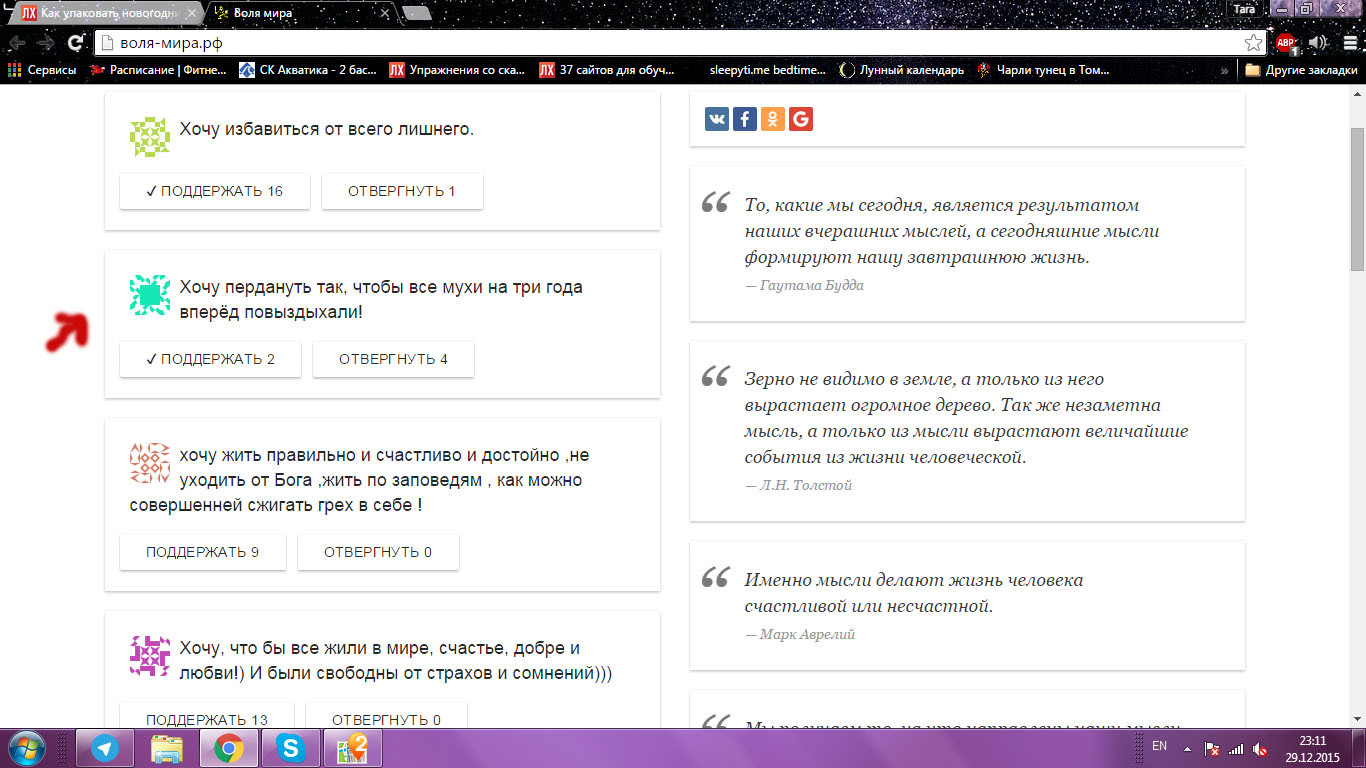Open the Лунный календарь bookmark
The width and height of the screenshot is (1366, 768).
coord(901,70)
